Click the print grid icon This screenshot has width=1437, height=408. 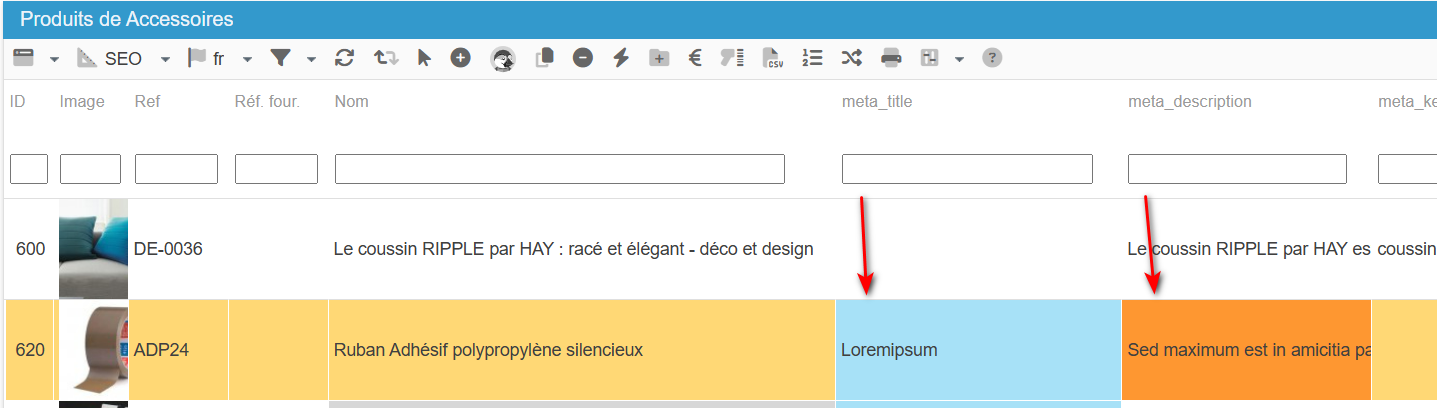[891, 58]
